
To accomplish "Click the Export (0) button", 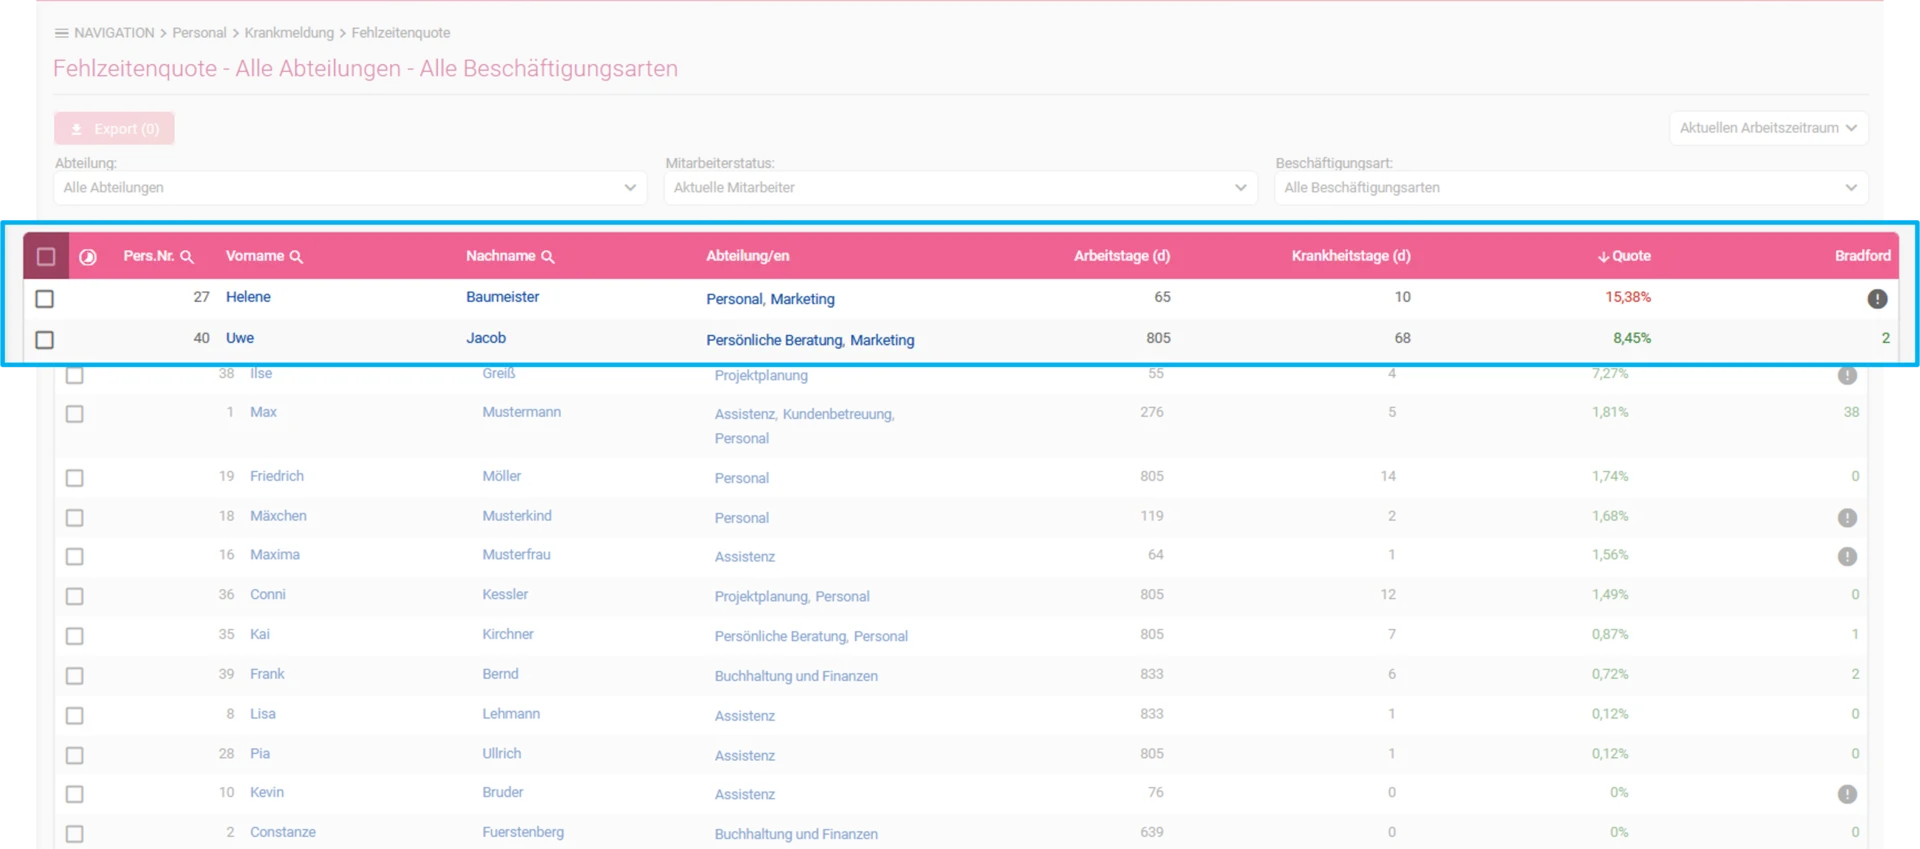I will coord(114,129).
